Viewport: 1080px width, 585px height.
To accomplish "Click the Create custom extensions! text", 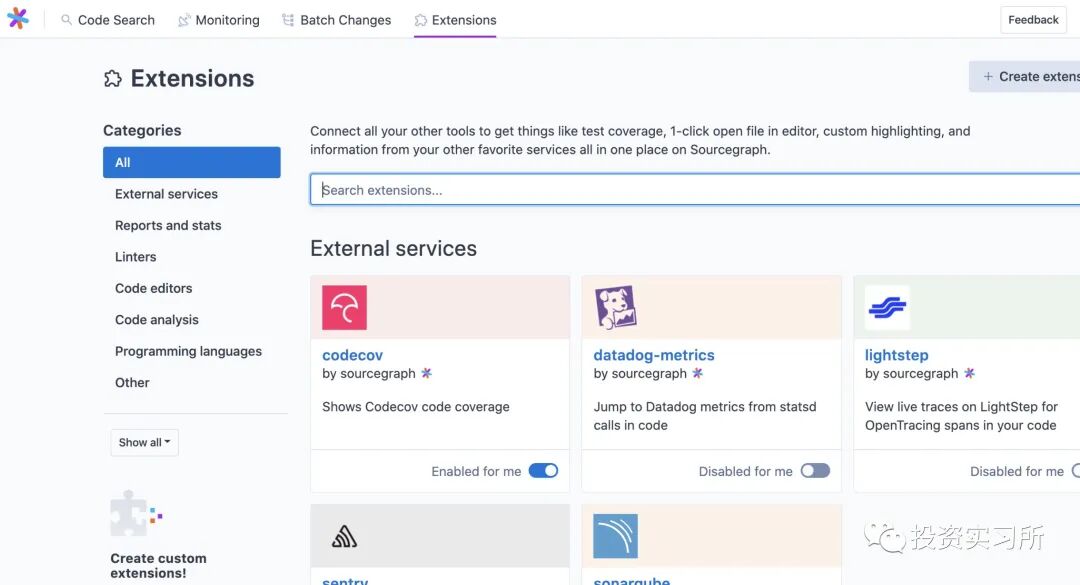I will click(x=158, y=566).
